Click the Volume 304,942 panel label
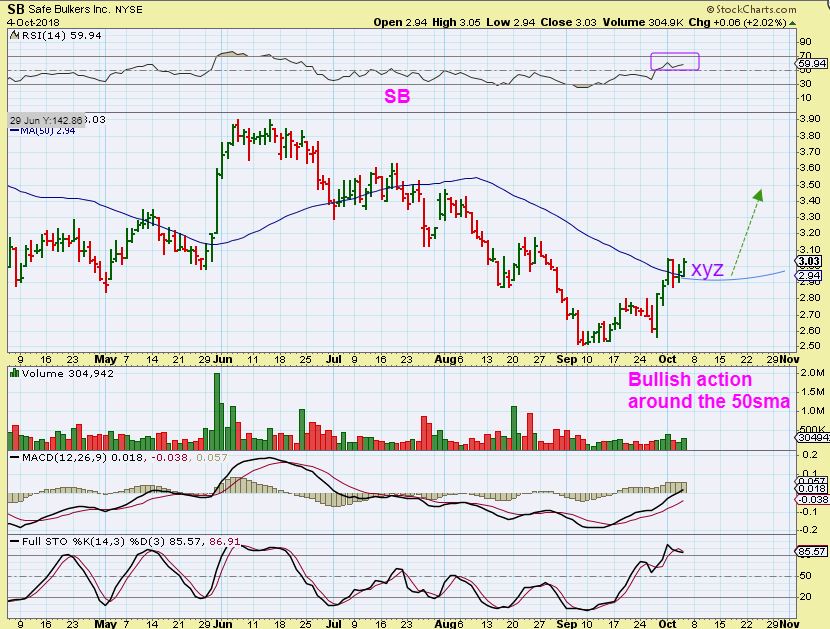The width and height of the screenshot is (830, 629). 67,373
